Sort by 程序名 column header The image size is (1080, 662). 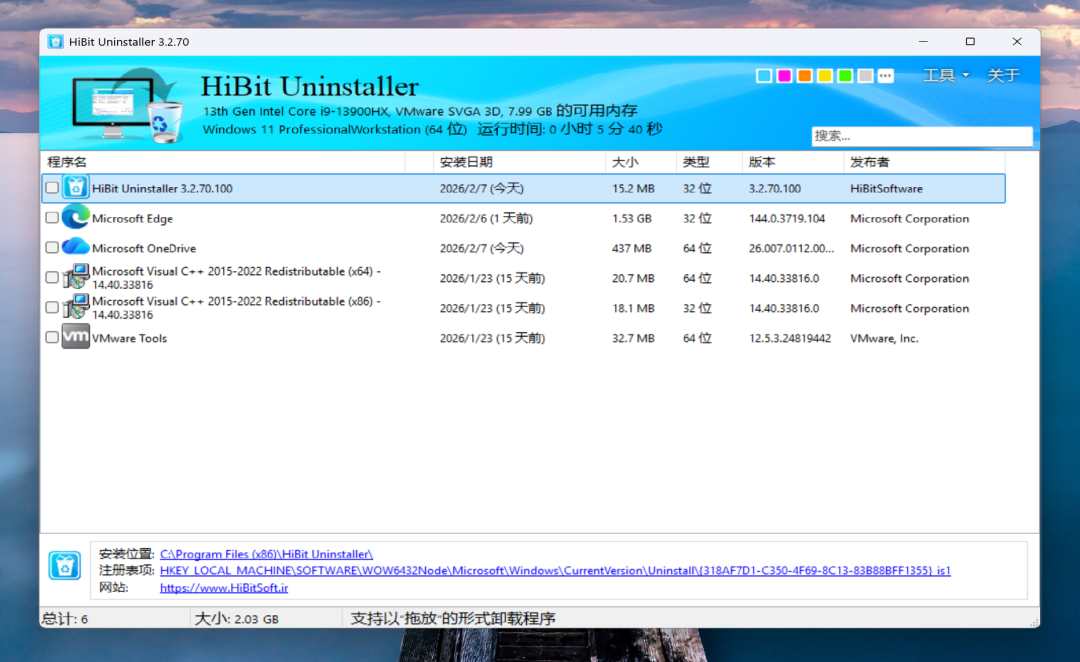click(x=222, y=162)
